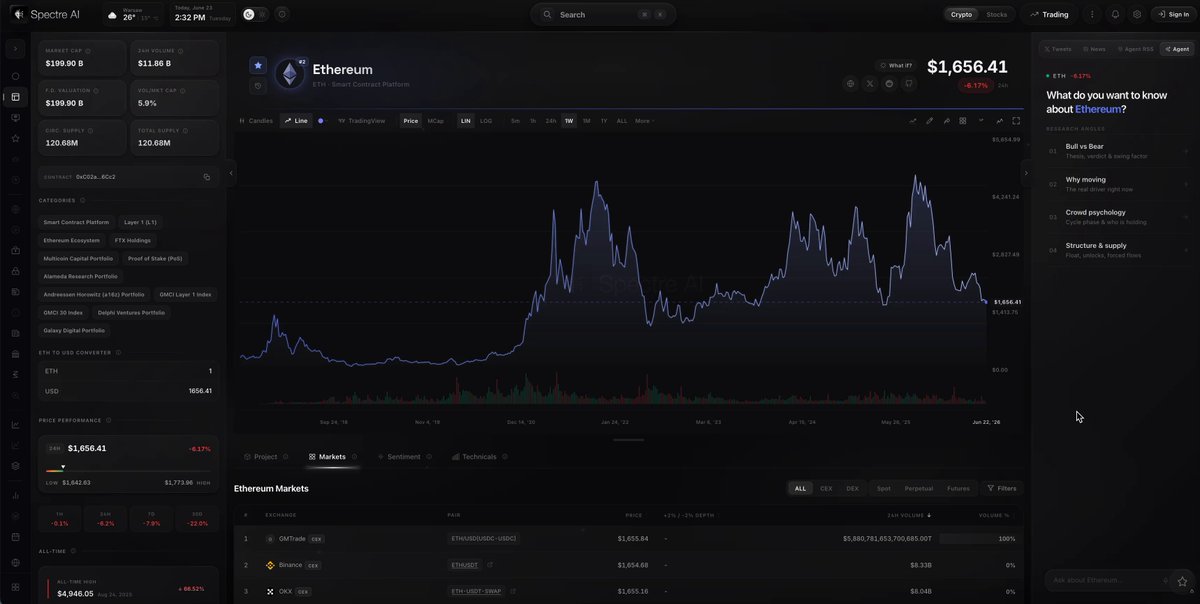
Task: Select Price chart mode
Action: (411, 121)
